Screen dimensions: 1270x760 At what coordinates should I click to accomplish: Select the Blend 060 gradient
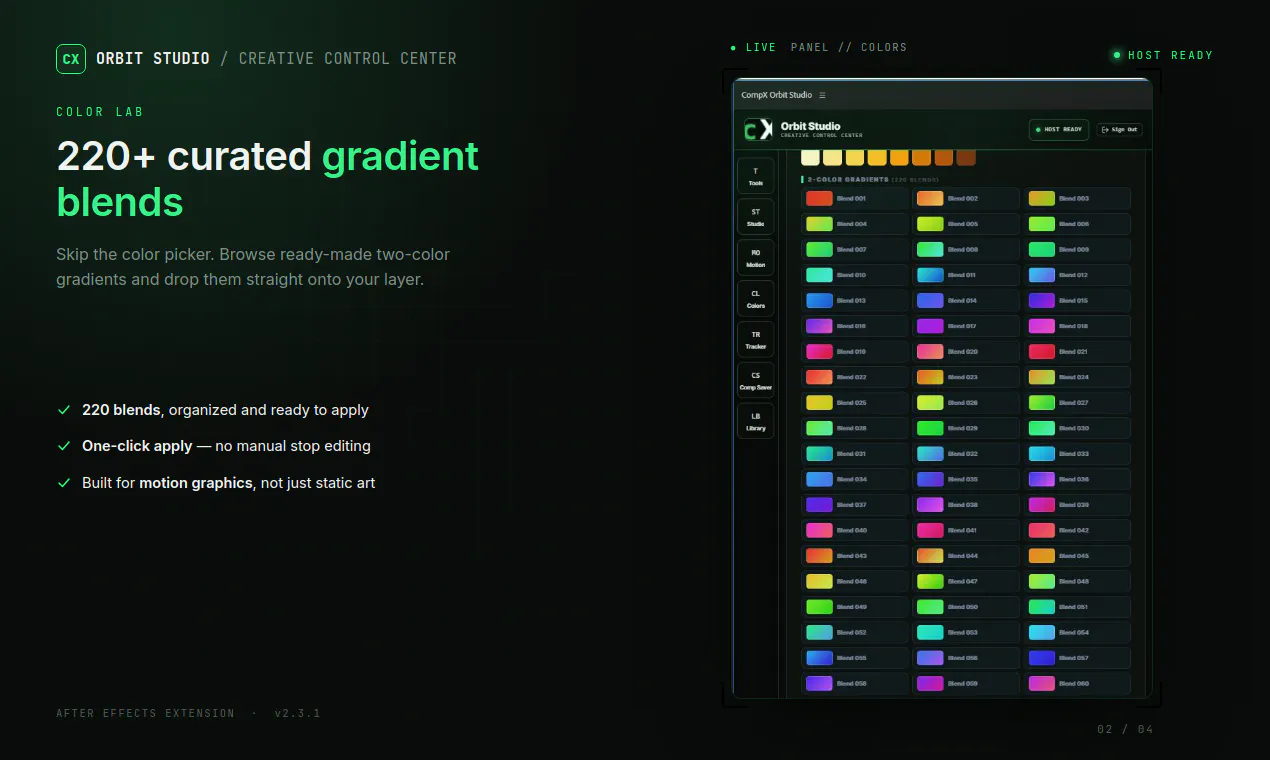(1077, 683)
